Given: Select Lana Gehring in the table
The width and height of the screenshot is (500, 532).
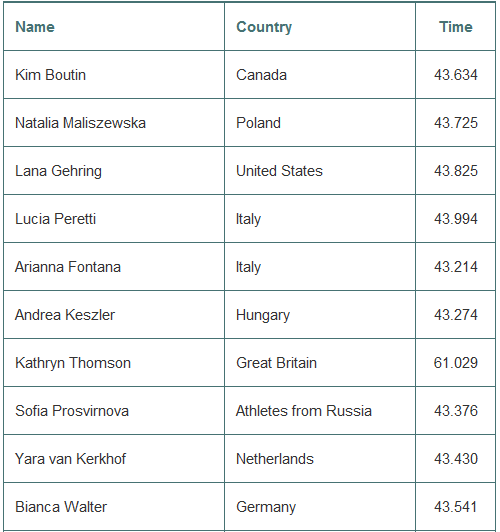Looking at the screenshot, I should pyautogui.click(x=58, y=171).
